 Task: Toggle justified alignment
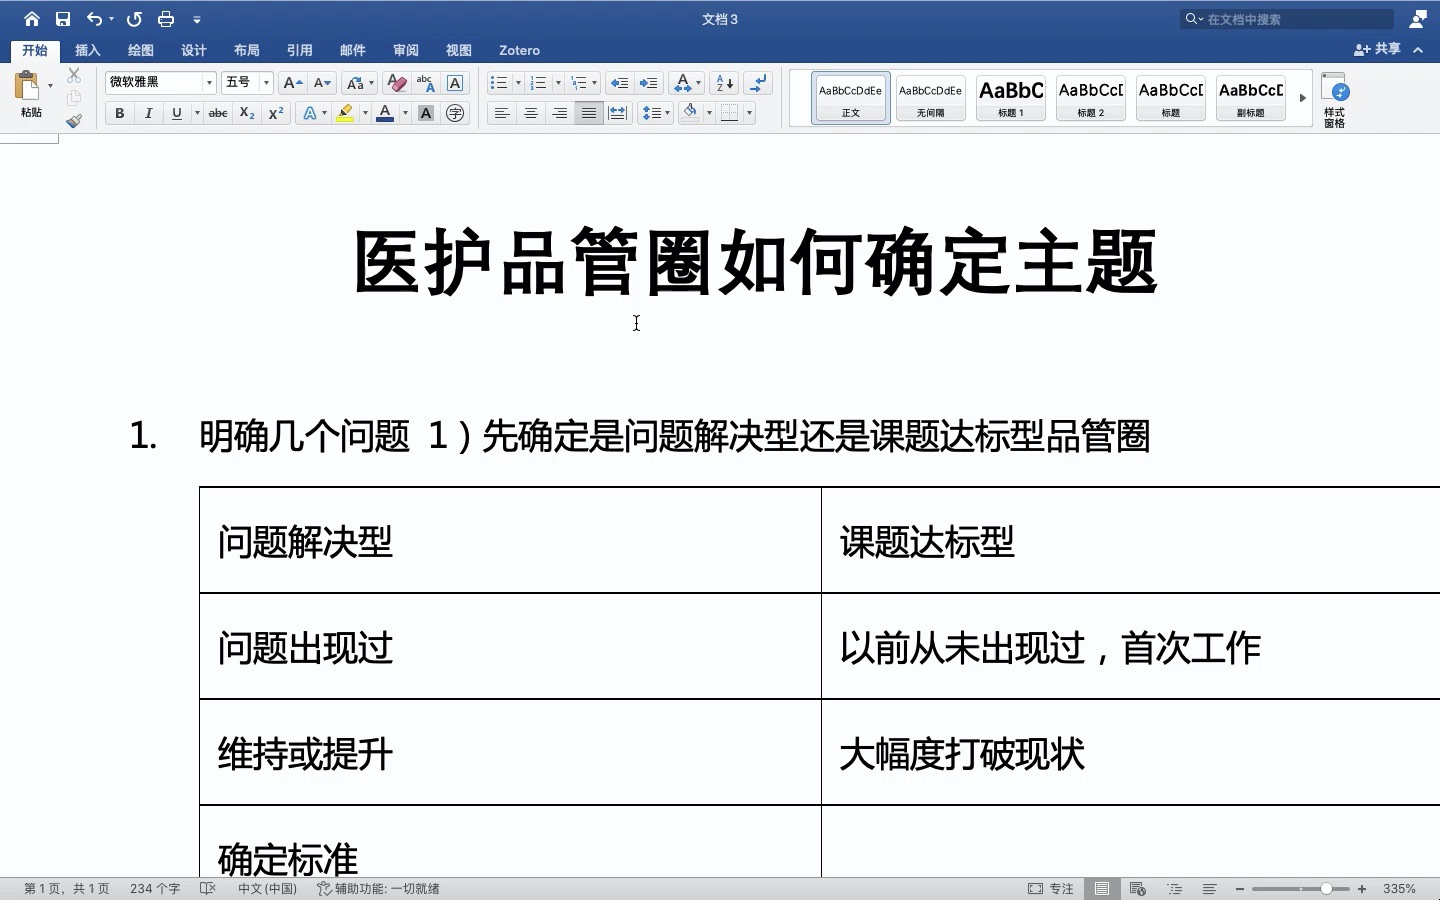tap(589, 113)
